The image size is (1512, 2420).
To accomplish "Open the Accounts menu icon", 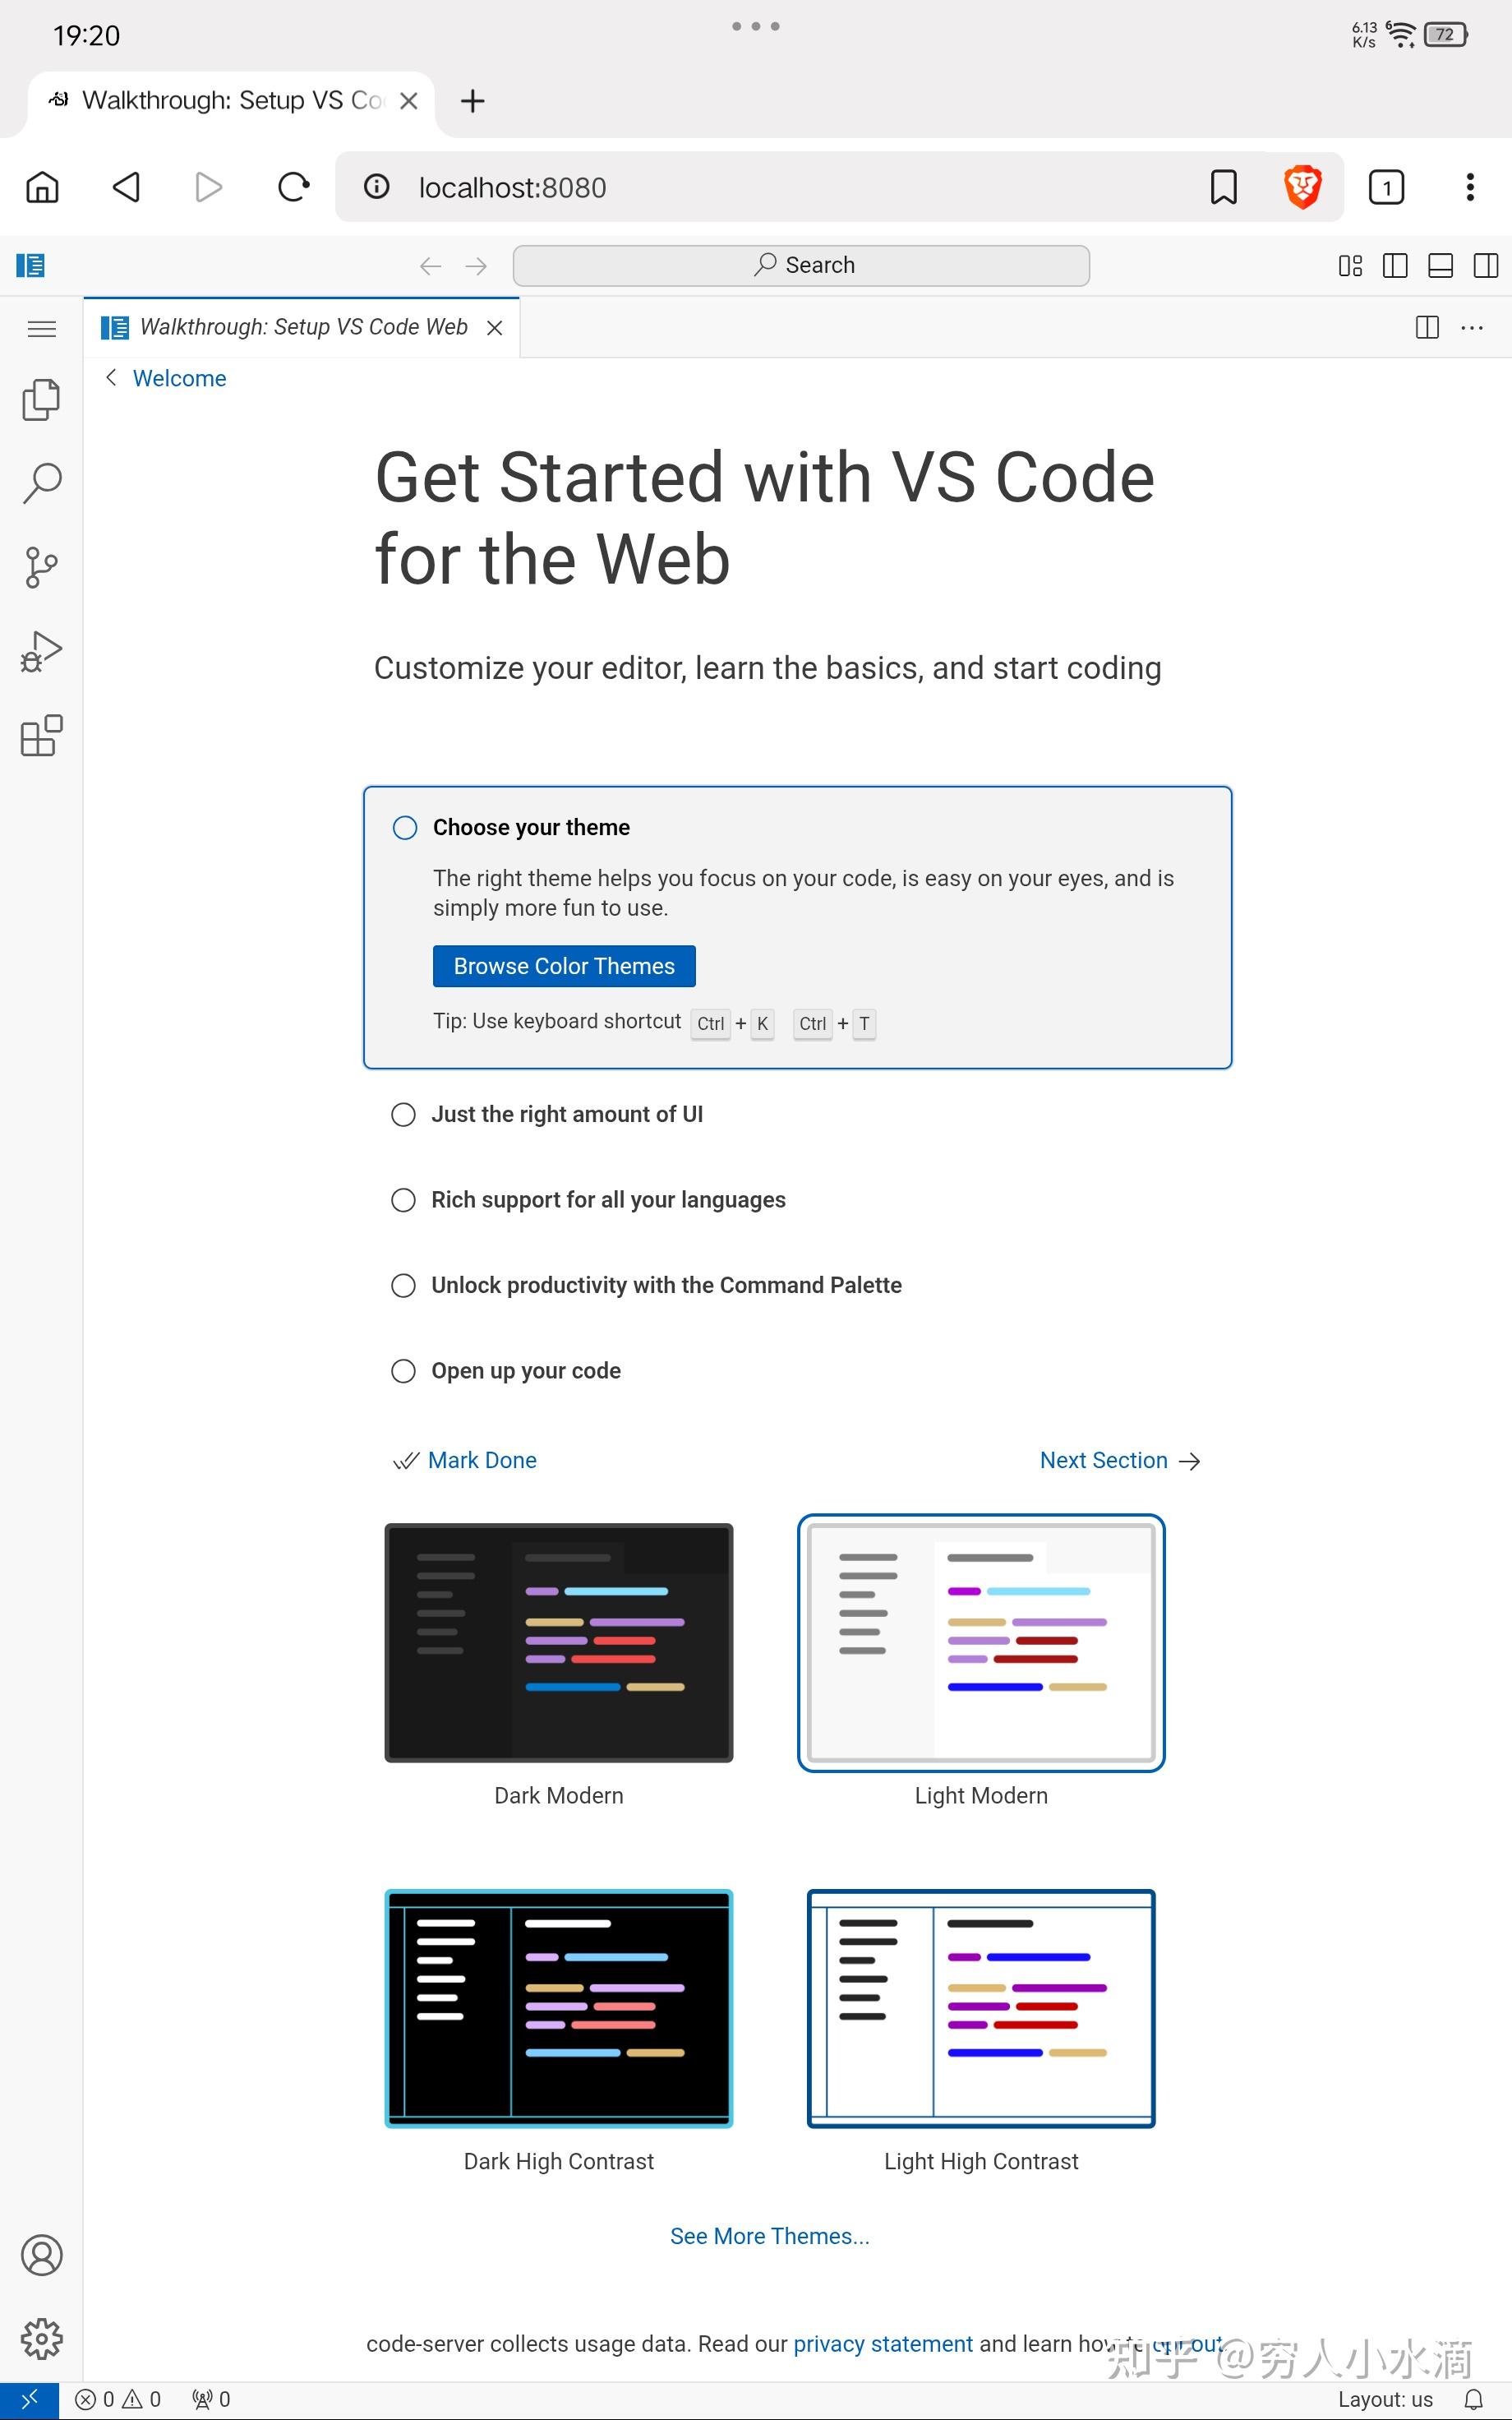I will point(41,2255).
